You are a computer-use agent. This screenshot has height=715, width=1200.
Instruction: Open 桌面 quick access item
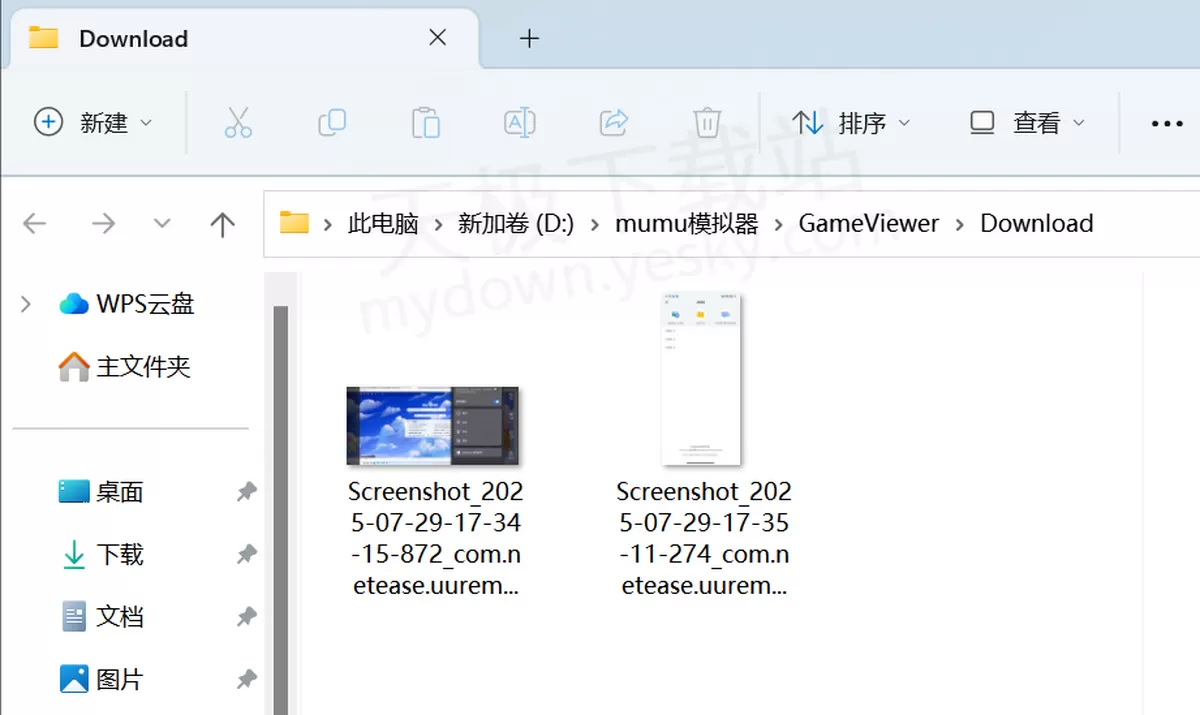[x=102, y=491]
